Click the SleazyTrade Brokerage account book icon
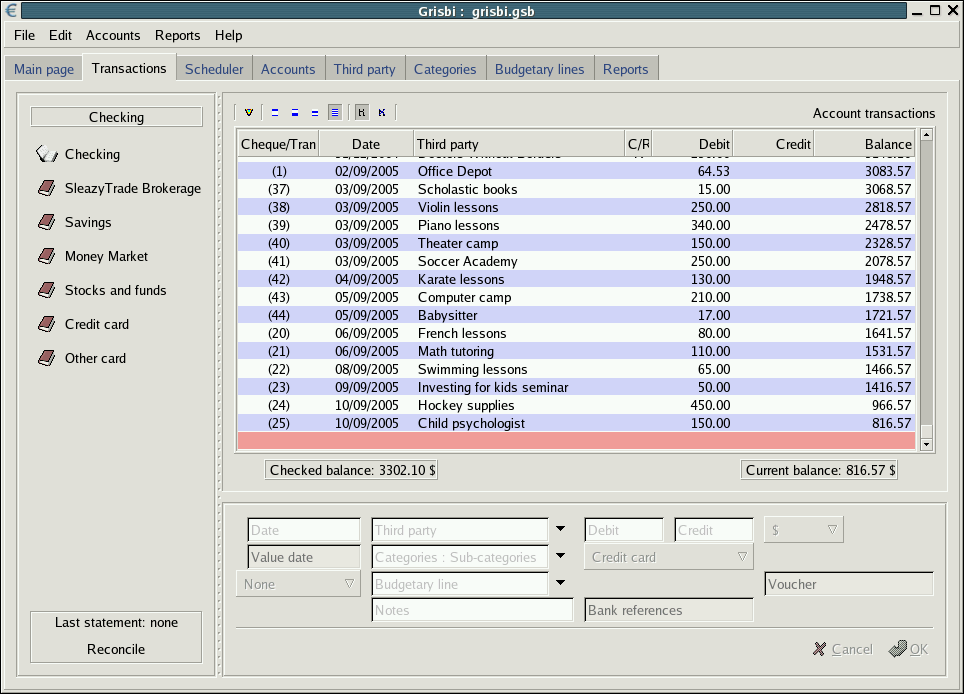 (x=47, y=188)
